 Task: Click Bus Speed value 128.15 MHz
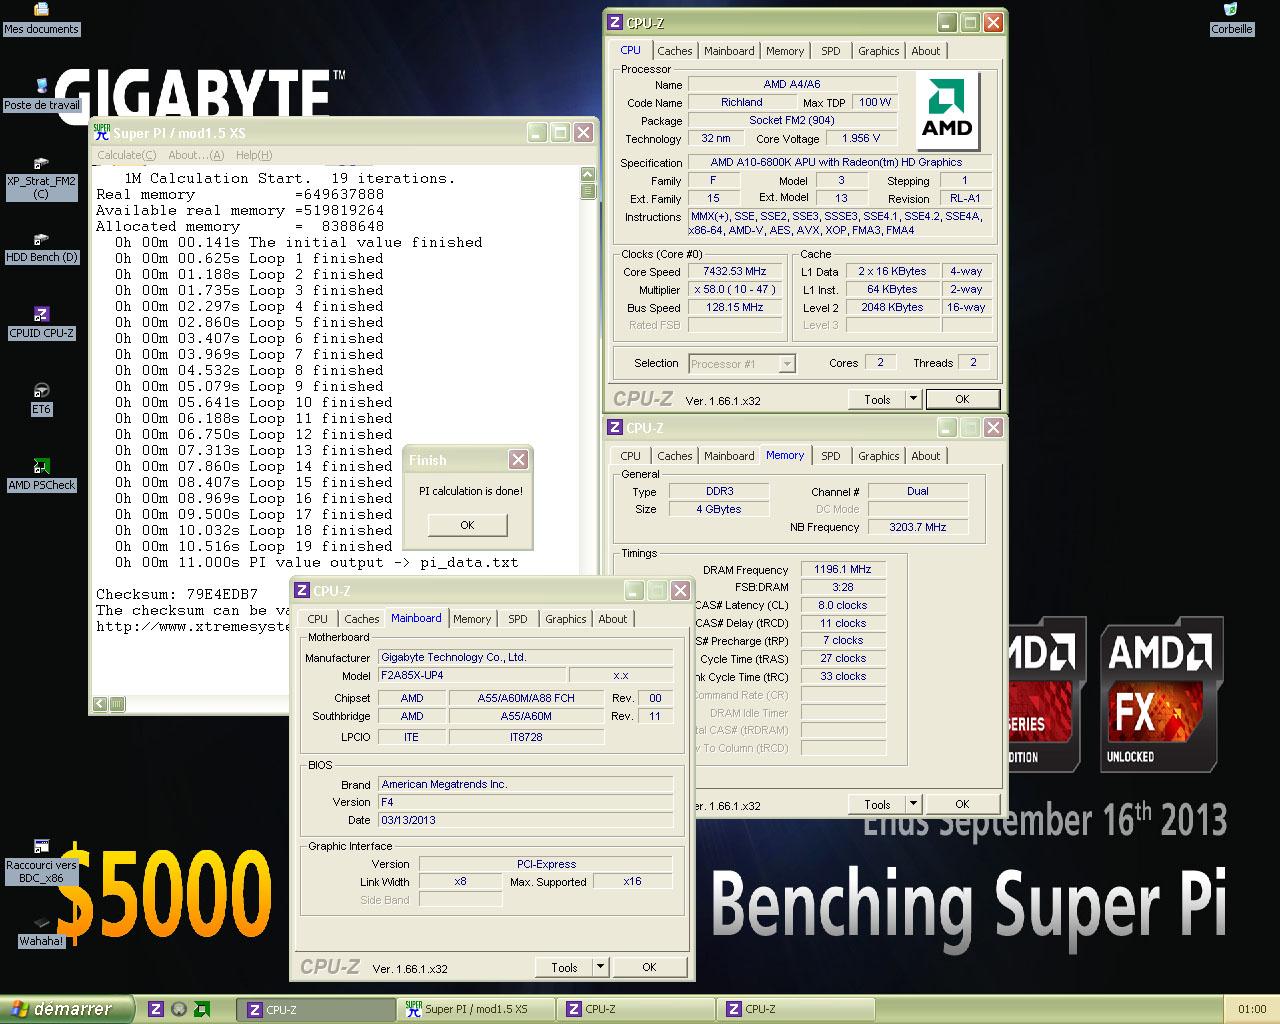(x=735, y=307)
